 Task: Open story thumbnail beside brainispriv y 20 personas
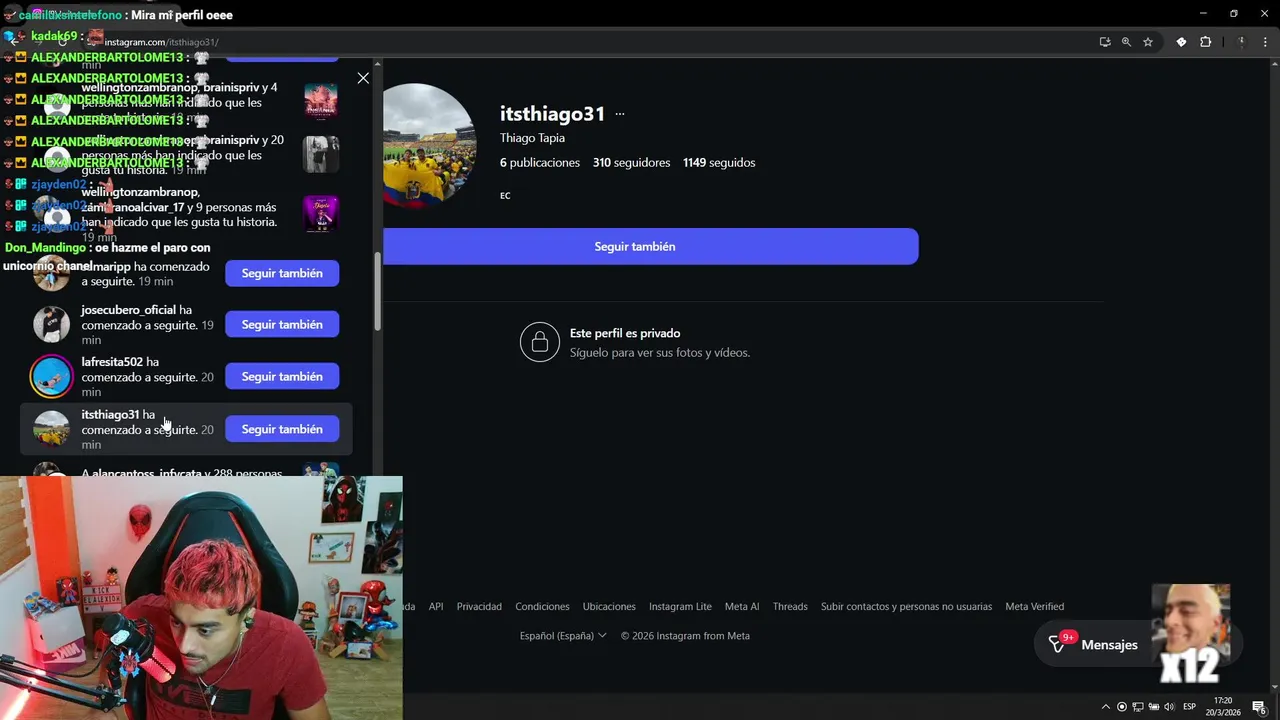coord(321,154)
